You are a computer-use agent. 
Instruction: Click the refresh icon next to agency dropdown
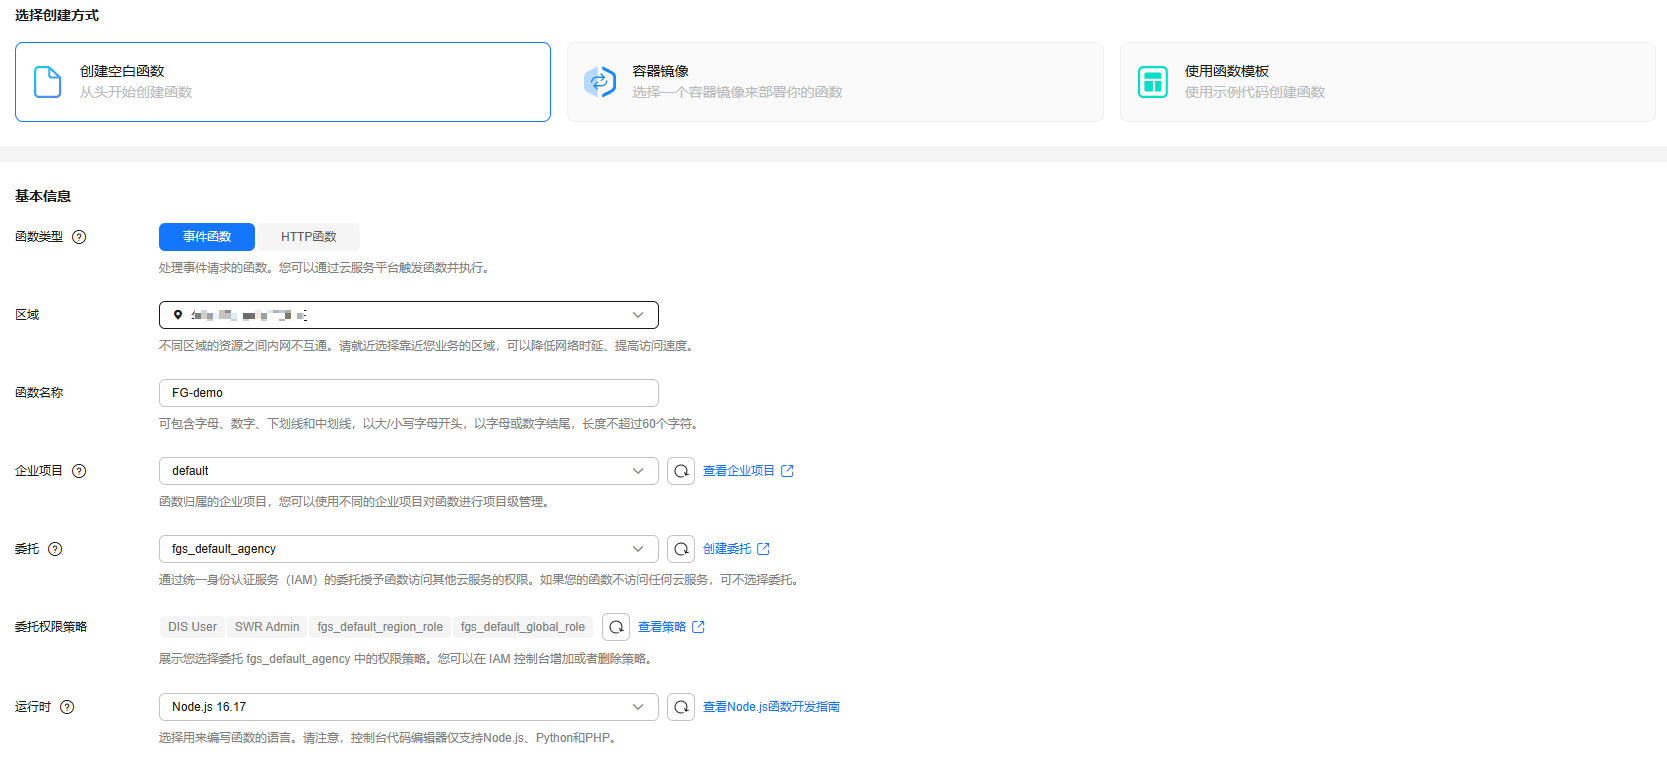[681, 549]
